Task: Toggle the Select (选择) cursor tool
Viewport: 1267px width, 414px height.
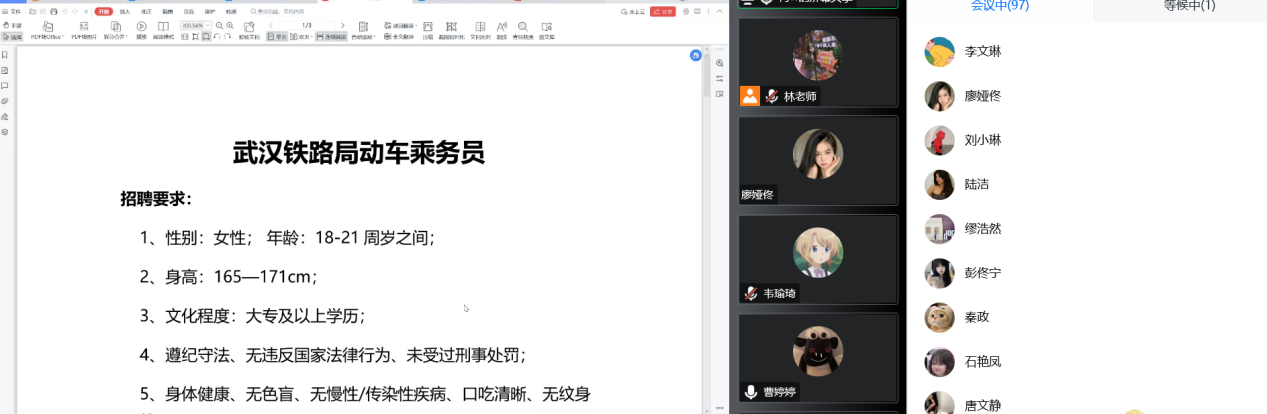Action: 13,36
